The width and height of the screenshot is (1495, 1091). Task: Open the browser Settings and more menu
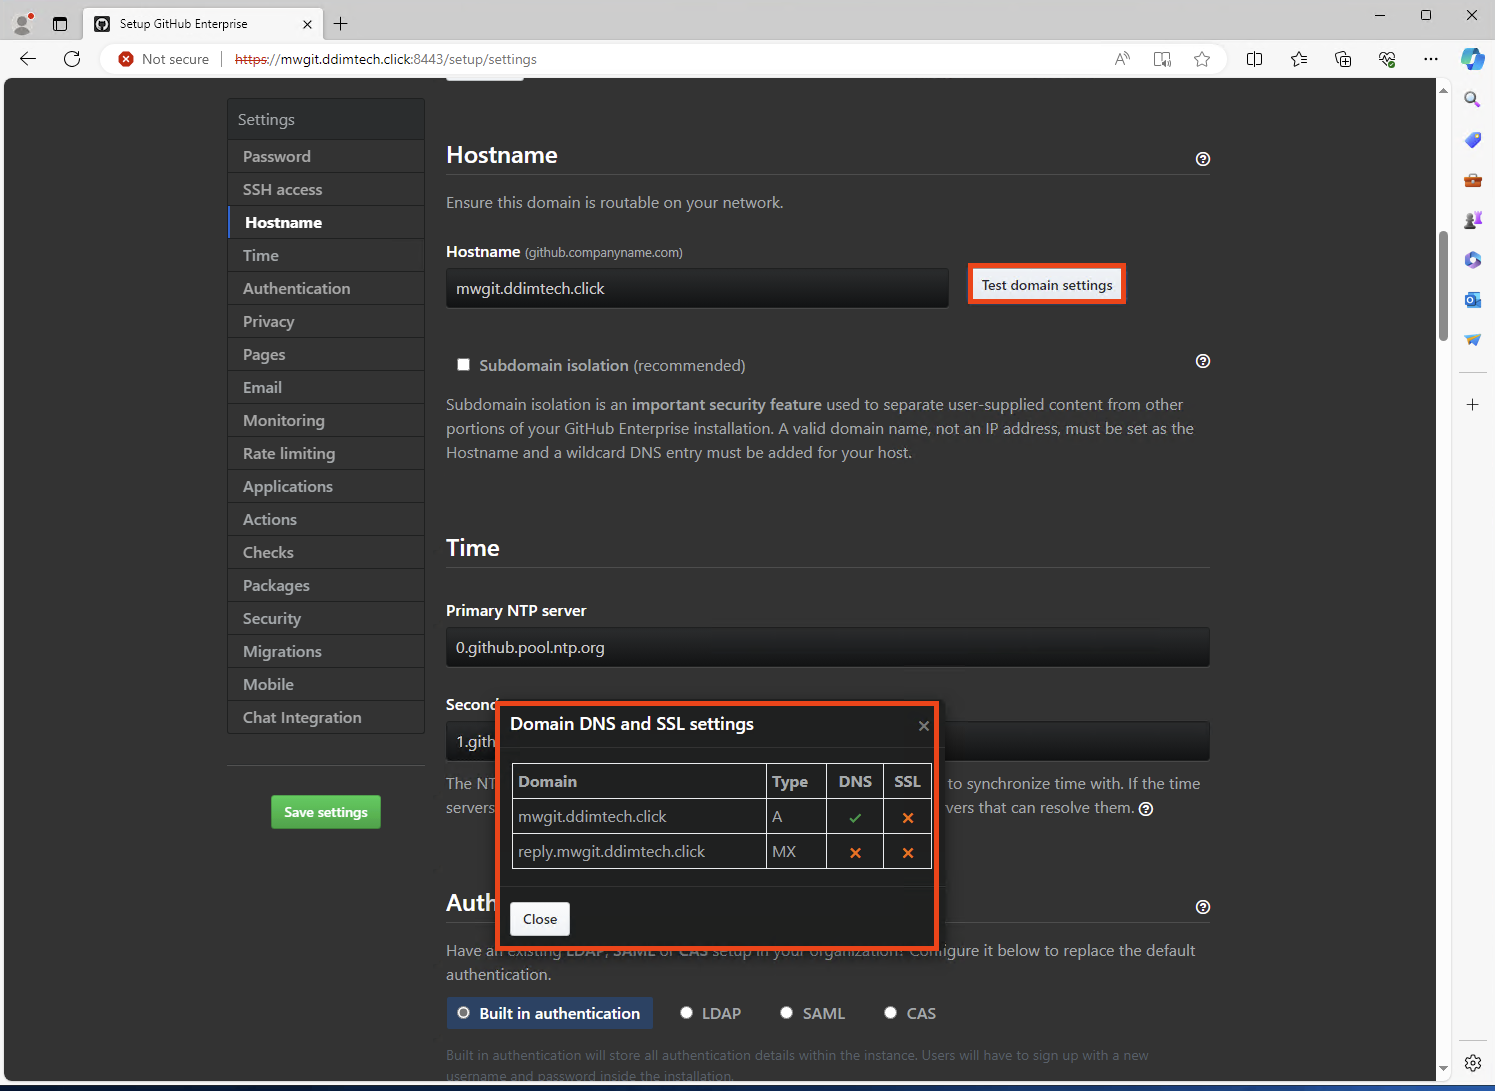pyautogui.click(x=1431, y=59)
